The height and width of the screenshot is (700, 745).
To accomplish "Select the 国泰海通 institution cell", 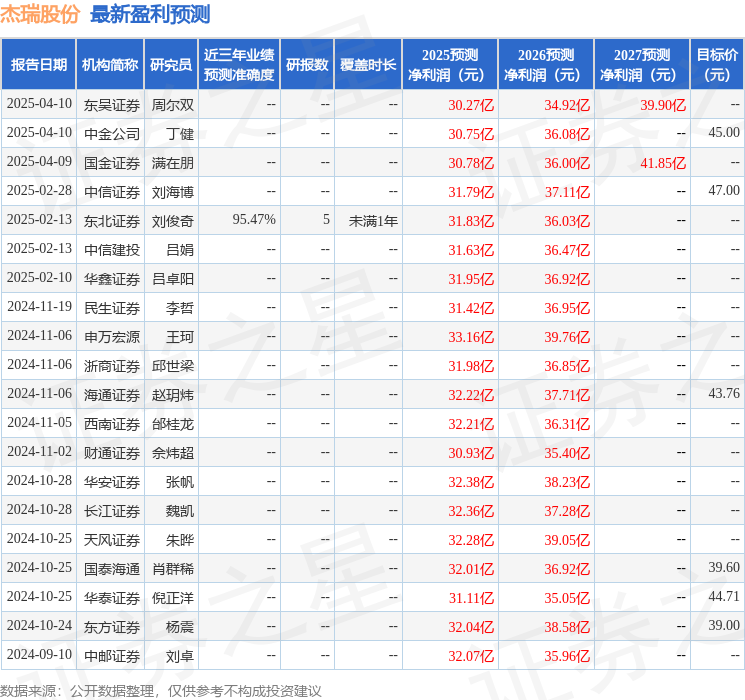I will 112,569.
